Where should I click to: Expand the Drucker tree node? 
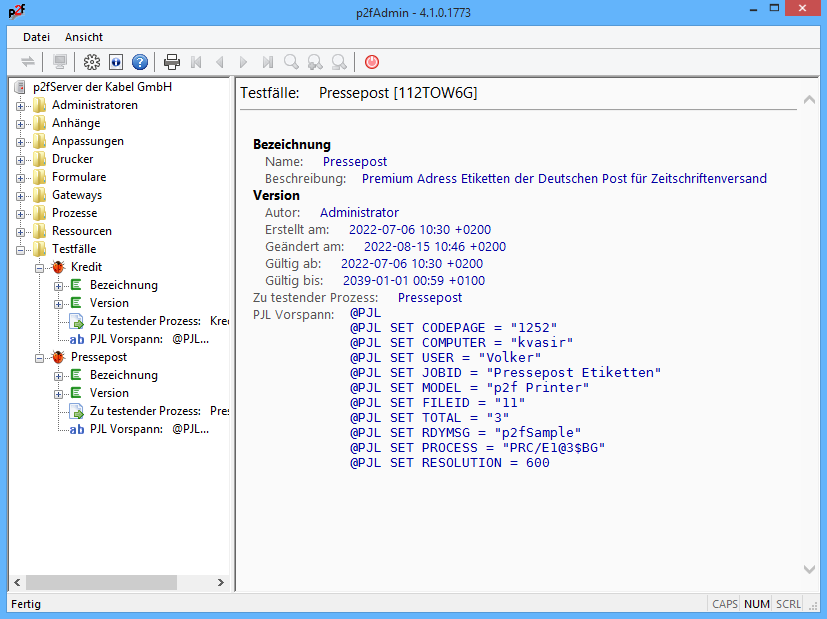tap(21, 159)
